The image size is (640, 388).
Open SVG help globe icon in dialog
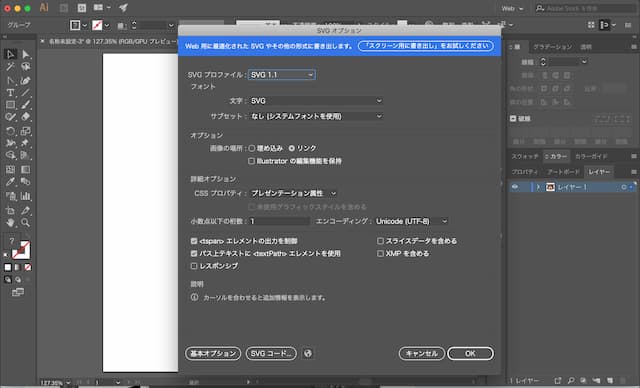tap(308, 353)
